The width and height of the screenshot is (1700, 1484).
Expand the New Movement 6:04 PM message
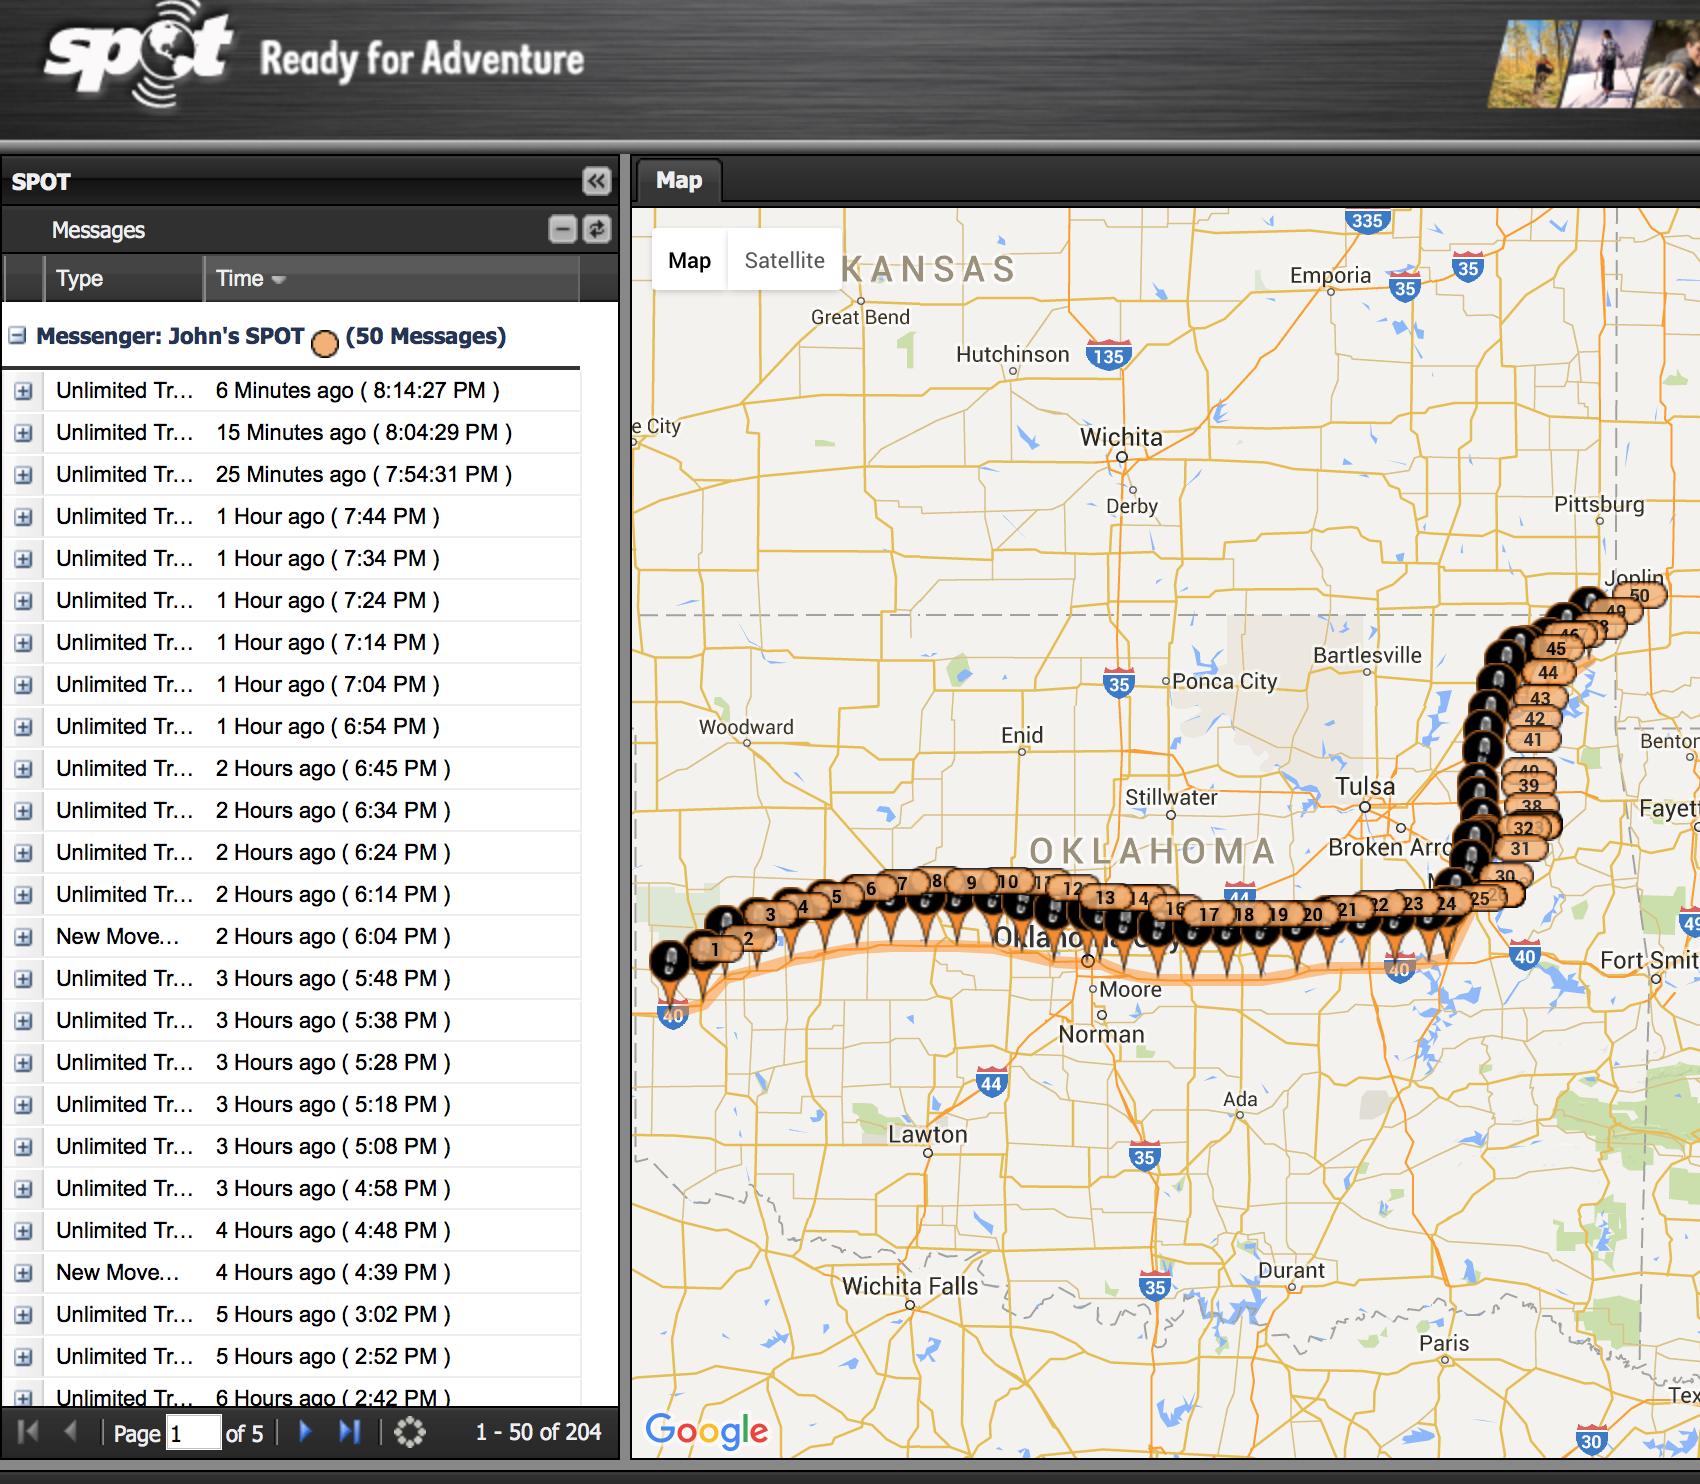[x=23, y=937]
